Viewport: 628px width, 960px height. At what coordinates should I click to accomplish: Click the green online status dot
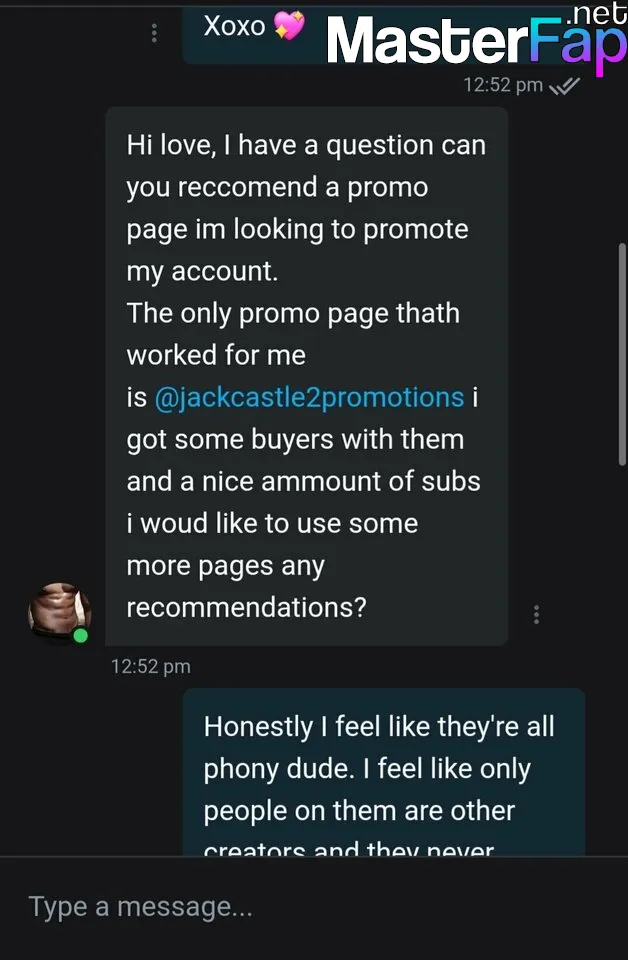click(x=80, y=635)
